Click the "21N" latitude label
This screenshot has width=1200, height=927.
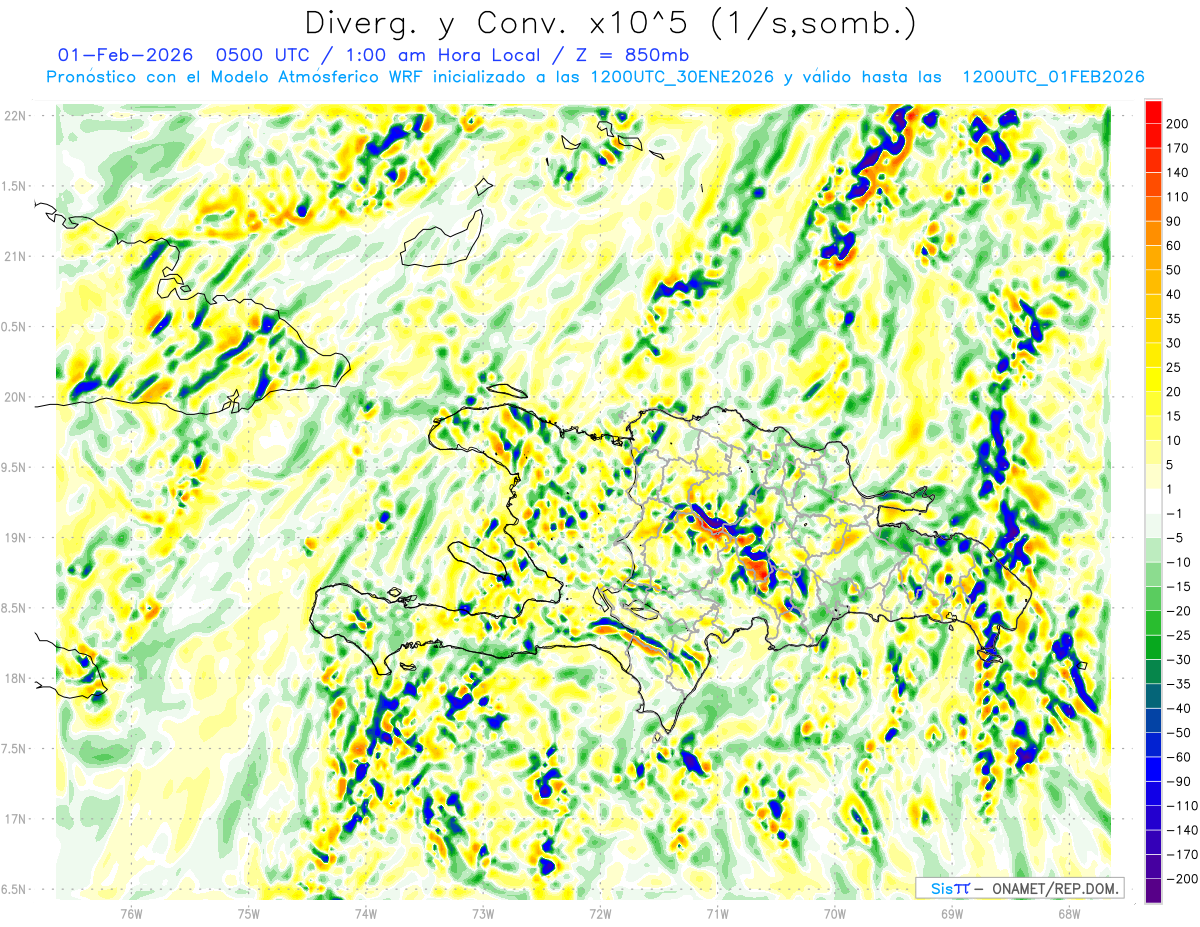point(15,257)
